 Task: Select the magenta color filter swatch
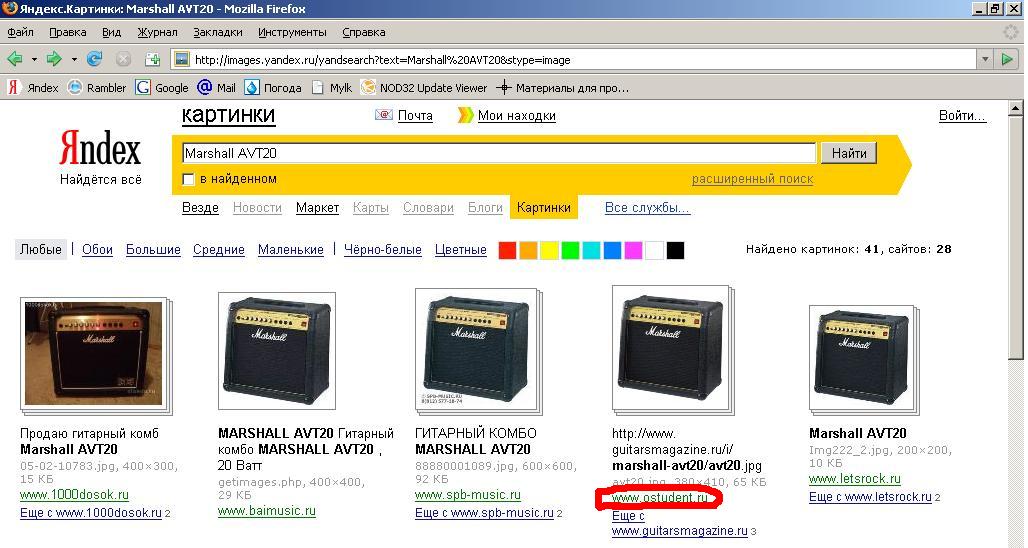[x=633, y=250]
